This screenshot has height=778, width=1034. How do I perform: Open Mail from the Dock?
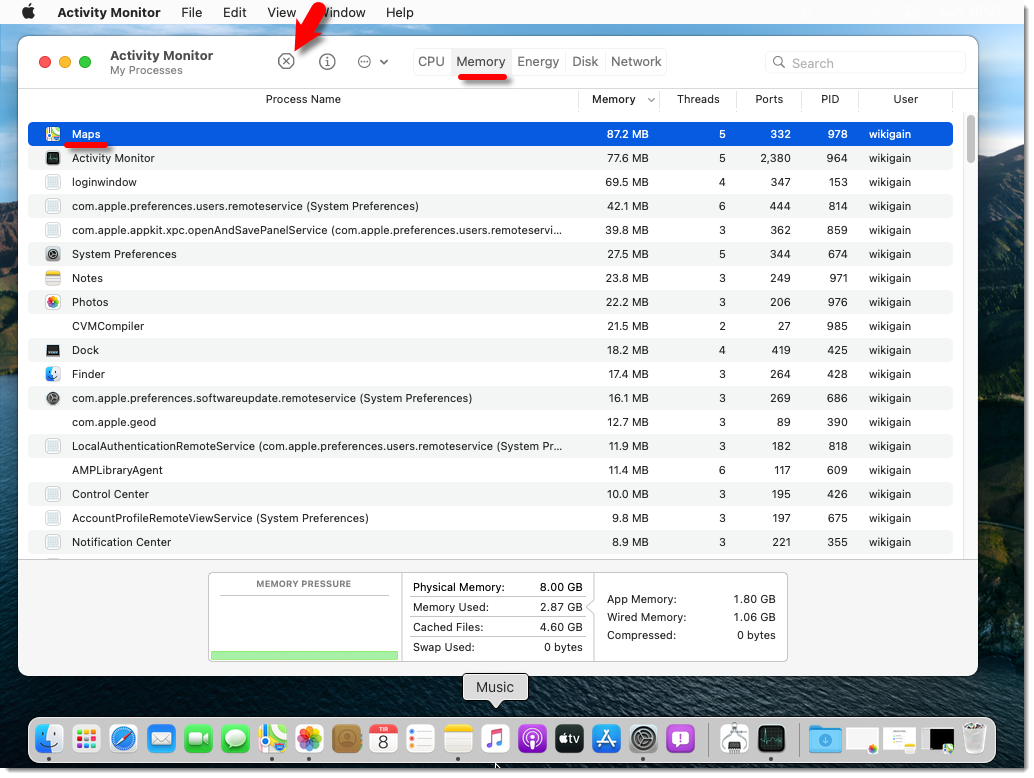[x=161, y=738]
